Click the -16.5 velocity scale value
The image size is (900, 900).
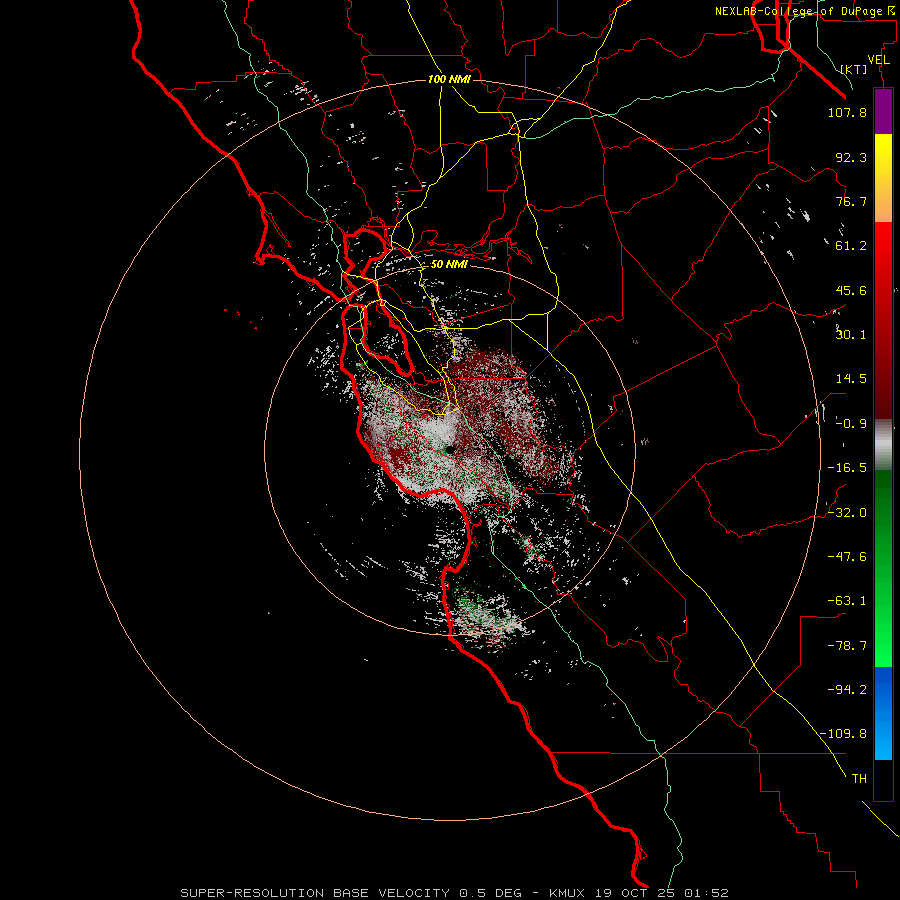pos(847,468)
